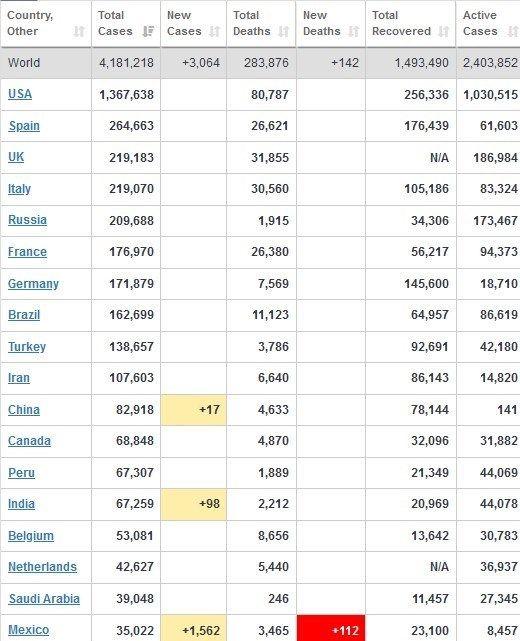
Task: Select the Netherlands link
Action: [x=43, y=567]
